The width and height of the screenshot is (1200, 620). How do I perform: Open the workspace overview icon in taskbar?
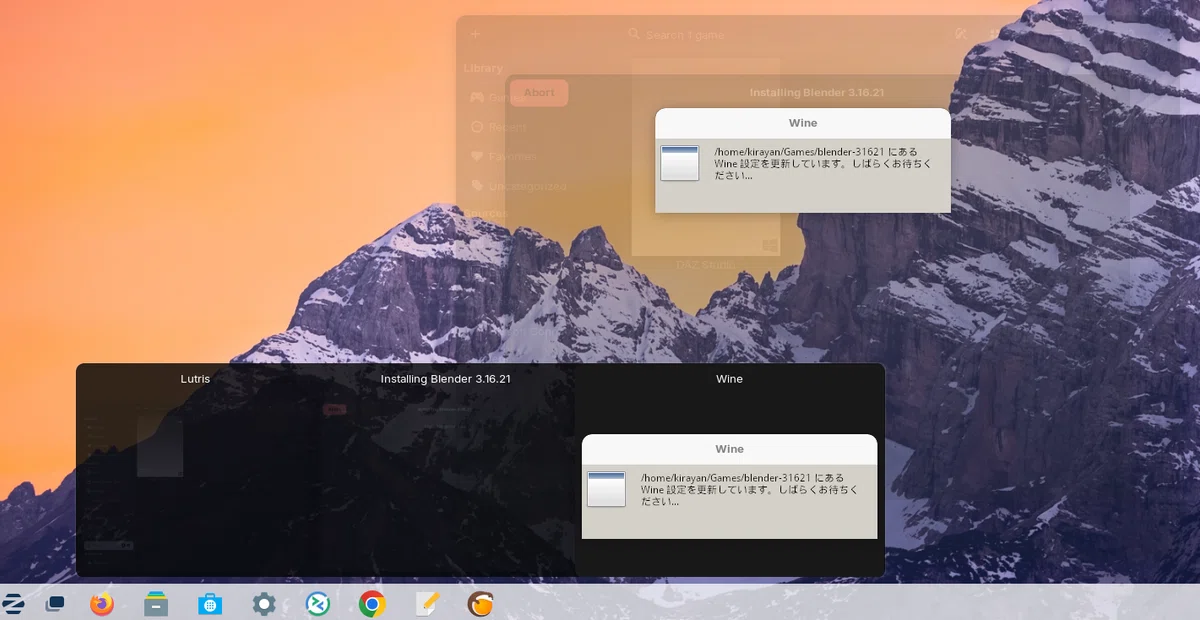click(x=56, y=603)
